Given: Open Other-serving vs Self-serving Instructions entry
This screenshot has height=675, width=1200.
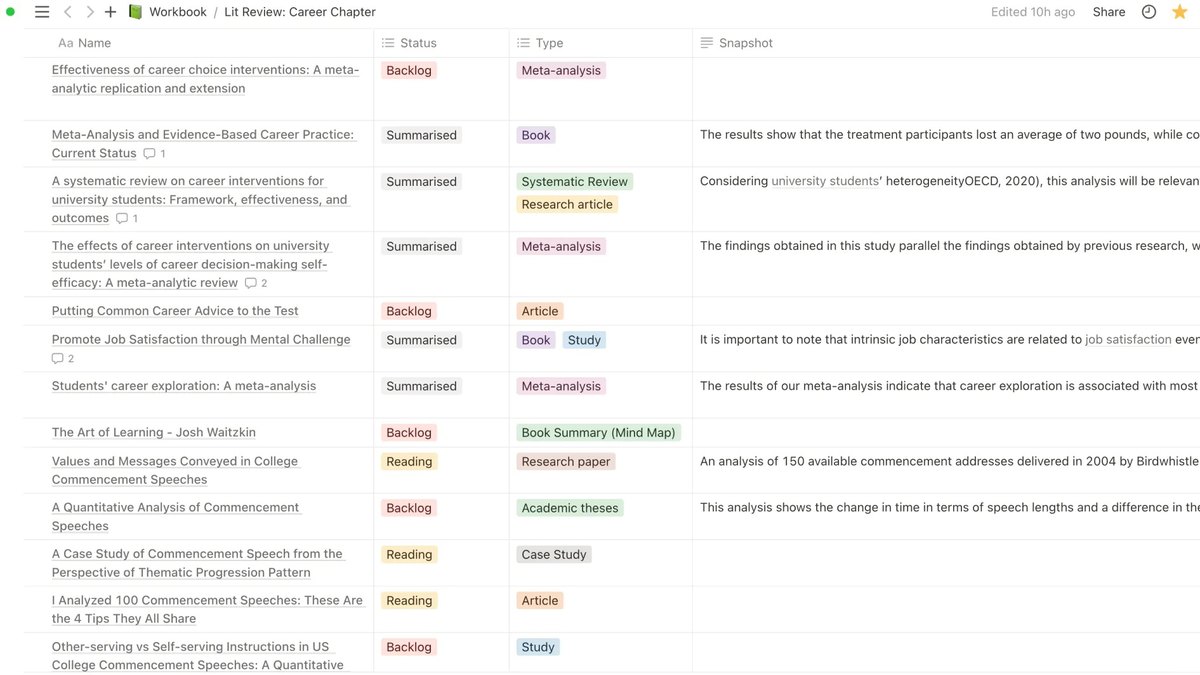Looking at the screenshot, I should (x=197, y=655).
